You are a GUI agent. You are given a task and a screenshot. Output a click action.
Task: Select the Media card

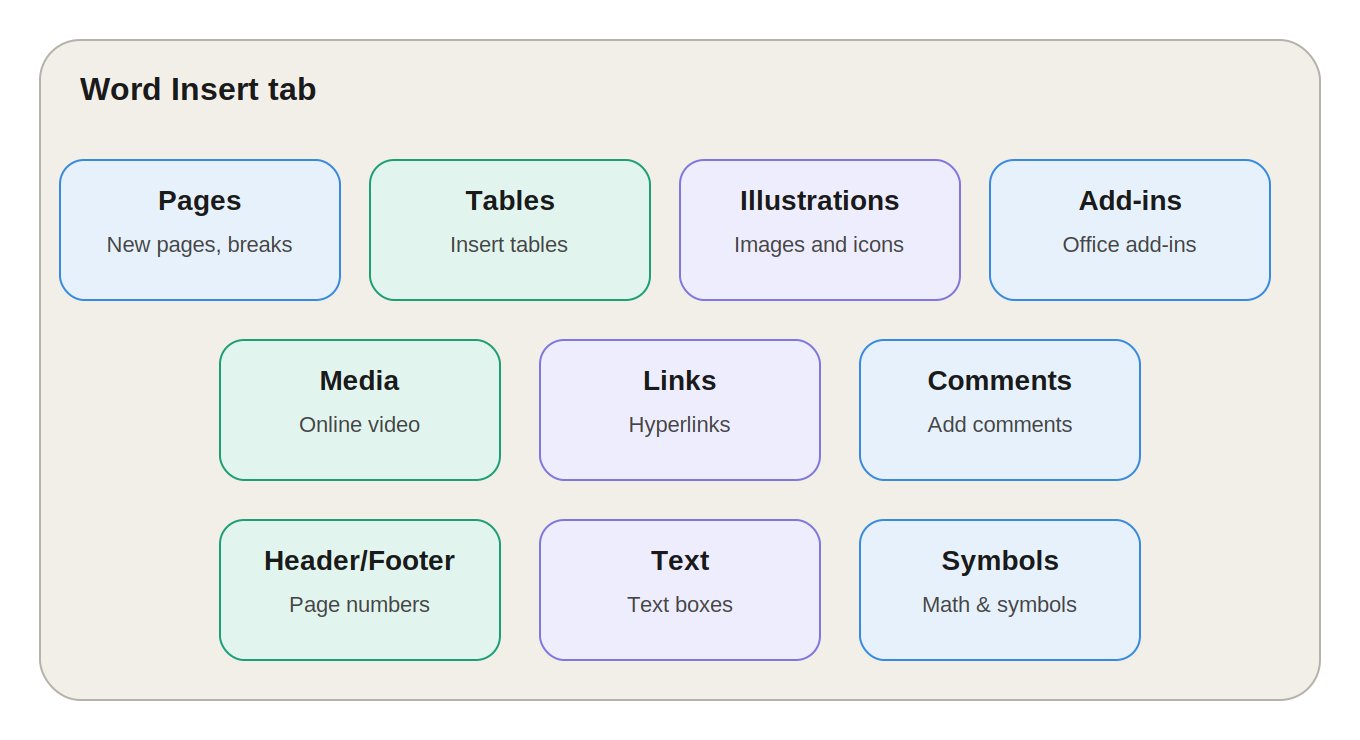(360, 410)
